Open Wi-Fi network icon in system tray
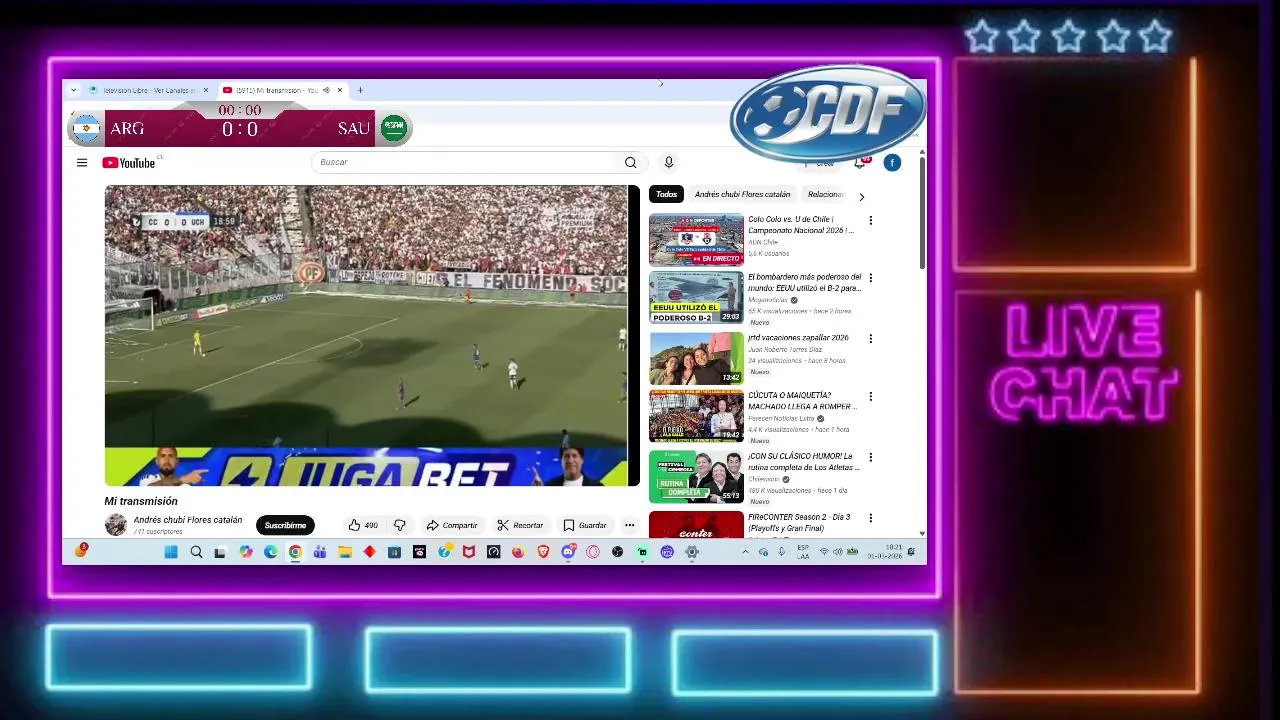 tap(824, 552)
